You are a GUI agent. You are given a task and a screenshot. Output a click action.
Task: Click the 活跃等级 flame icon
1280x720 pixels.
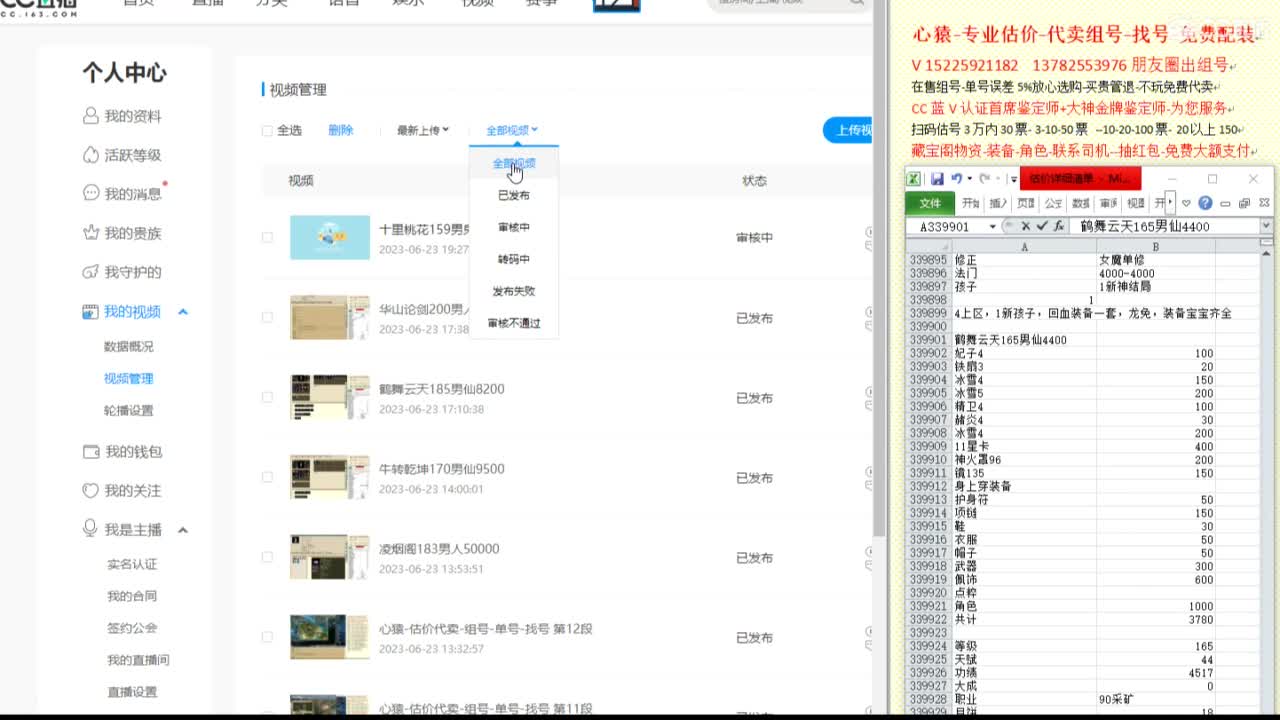coord(91,155)
